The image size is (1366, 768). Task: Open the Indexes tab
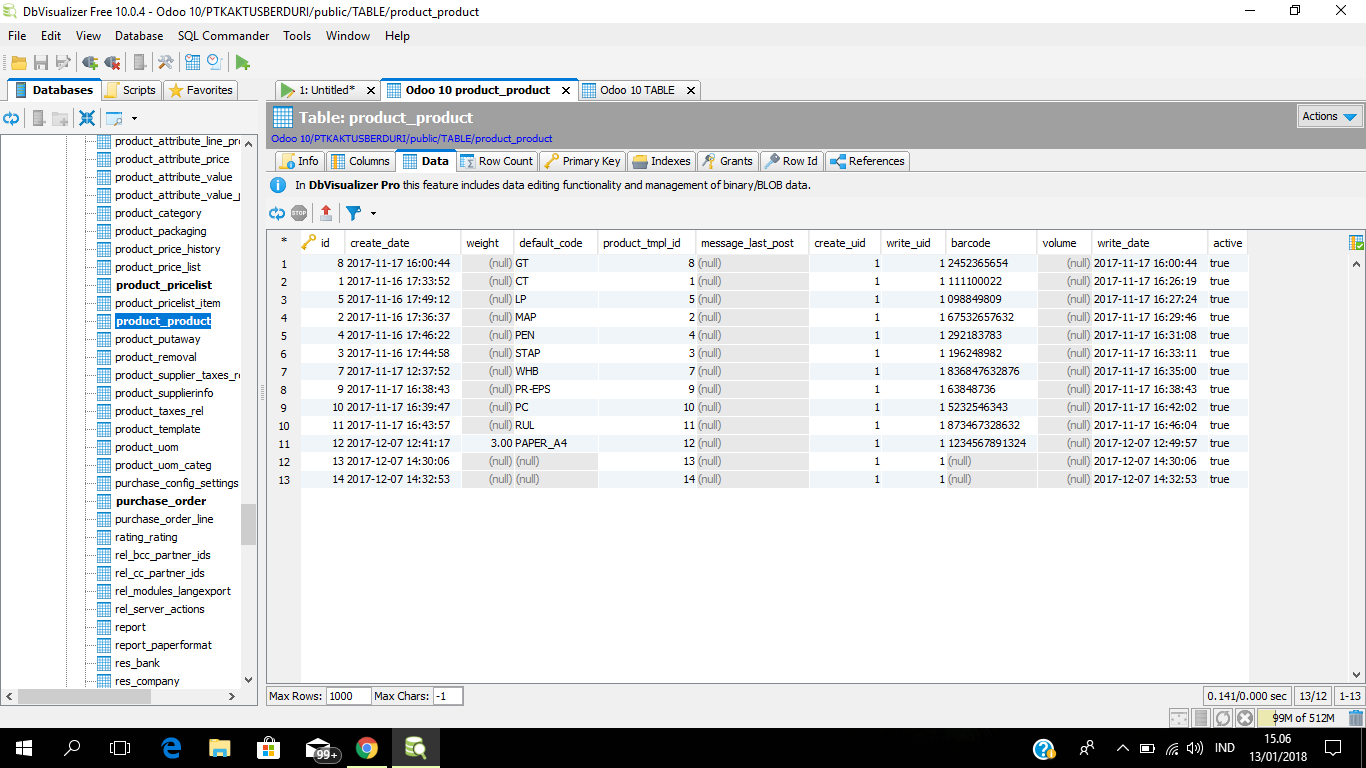point(661,161)
